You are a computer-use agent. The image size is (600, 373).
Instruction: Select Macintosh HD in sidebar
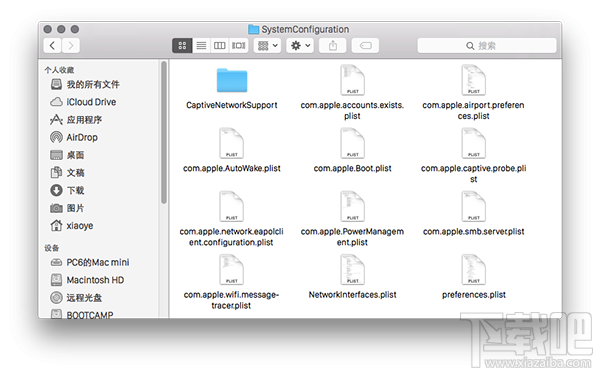click(x=87, y=280)
